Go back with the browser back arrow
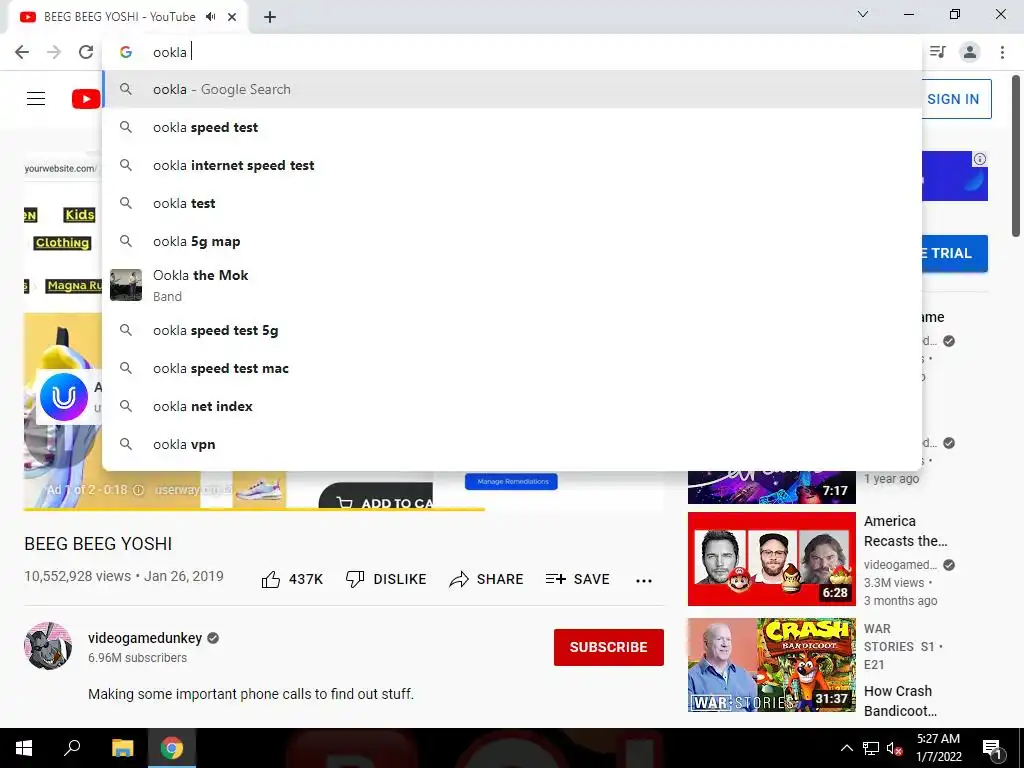 click(22, 52)
